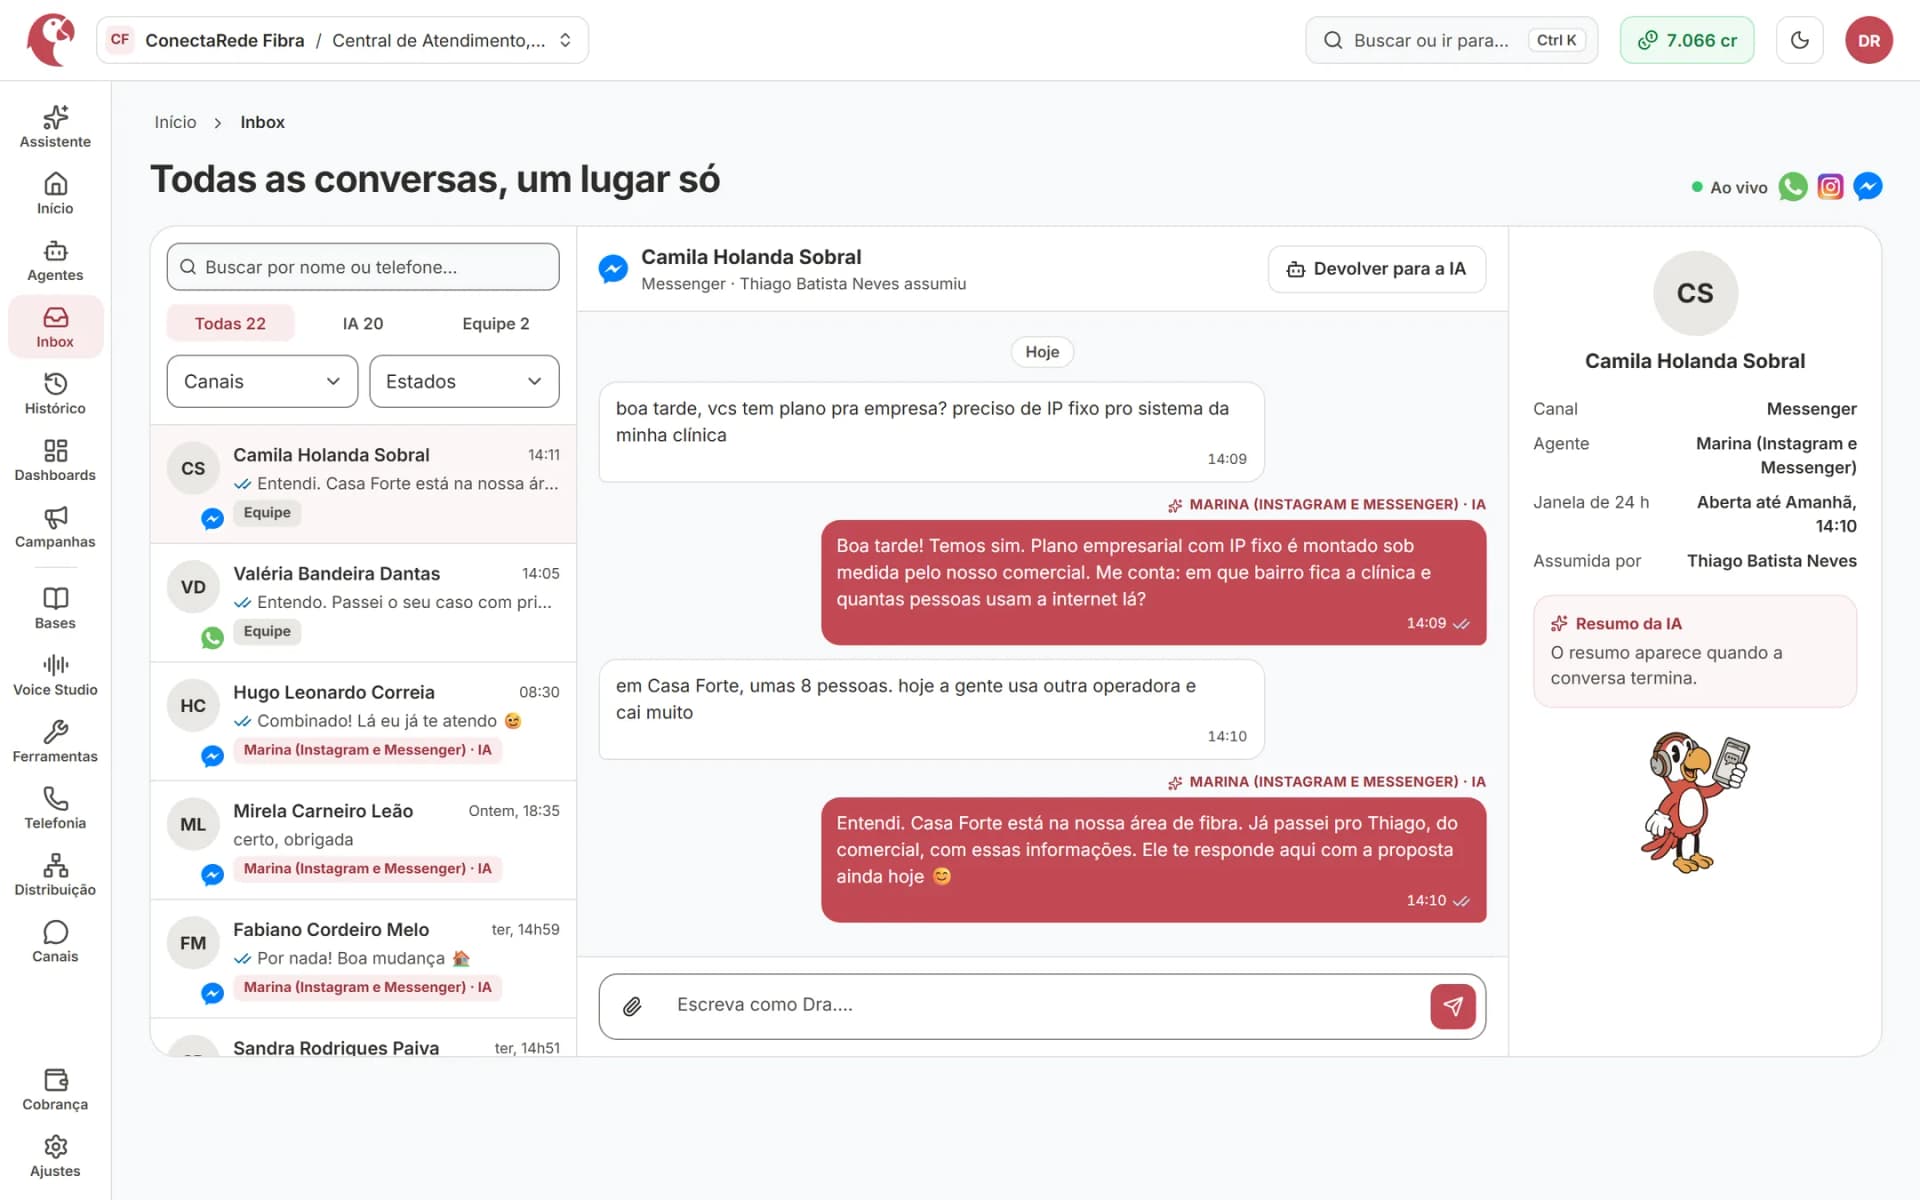Image resolution: width=1920 pixels, height=1200 pixels.
Task: Open the Distribuição section
Action: (x=55, y=875)
